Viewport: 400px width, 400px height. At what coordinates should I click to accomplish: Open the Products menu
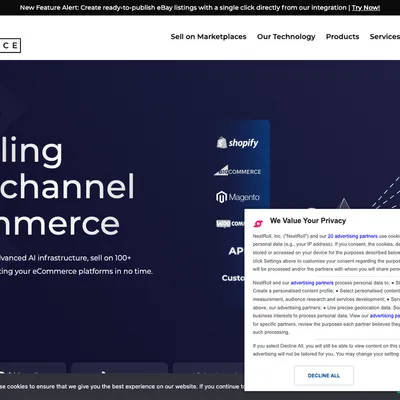[342, 37]
